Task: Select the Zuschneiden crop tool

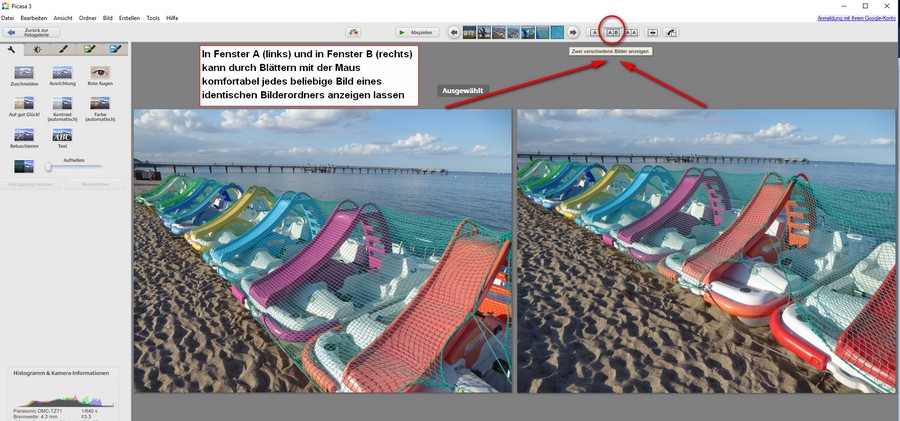Action: pyautogui.click(x=24, y=76)
